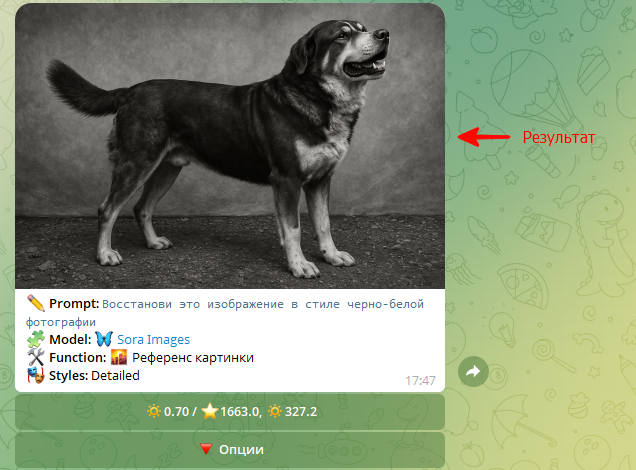The width and height of the screenshot is (636, 470).
Task: Click the forward arrow share icon
Action: pyautogui.click(x=473, y=371)
